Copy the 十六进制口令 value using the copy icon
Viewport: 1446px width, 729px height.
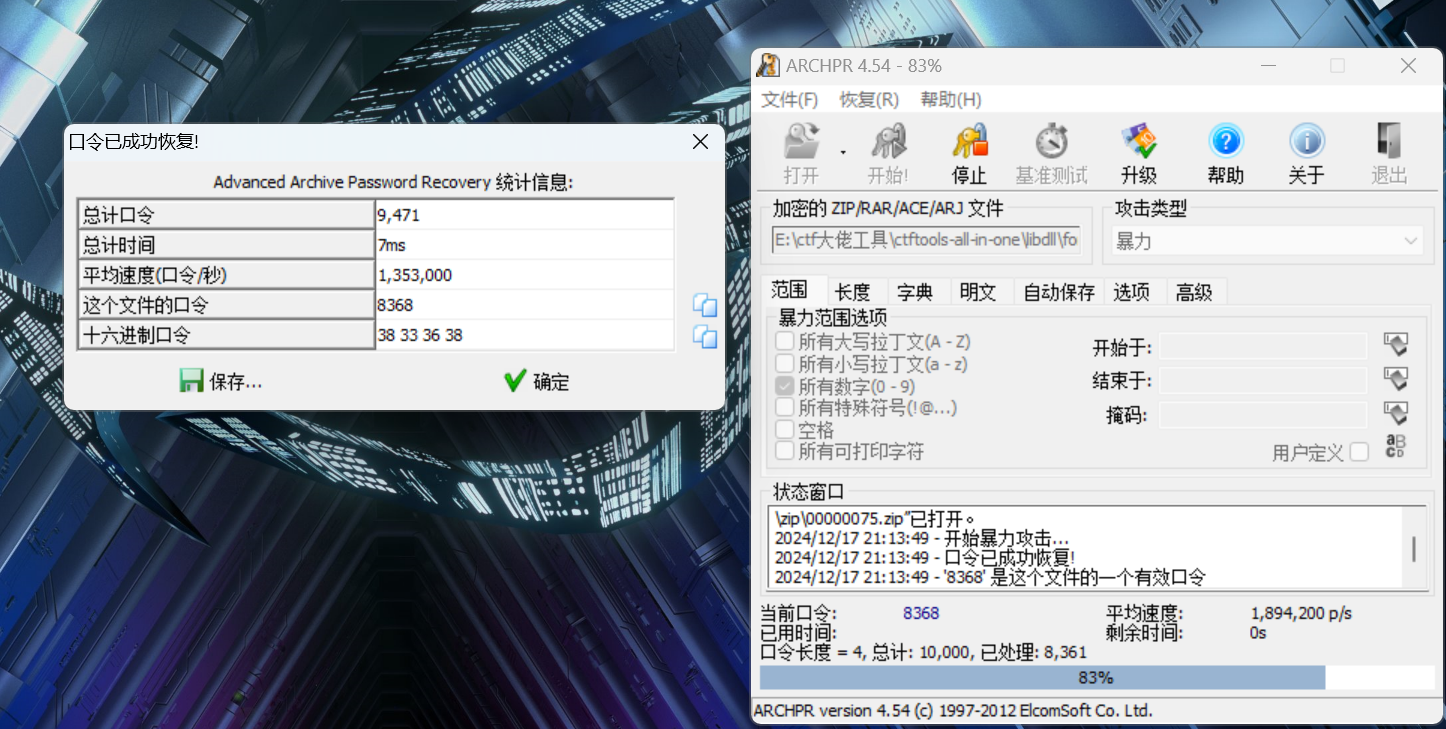(705, 336)
